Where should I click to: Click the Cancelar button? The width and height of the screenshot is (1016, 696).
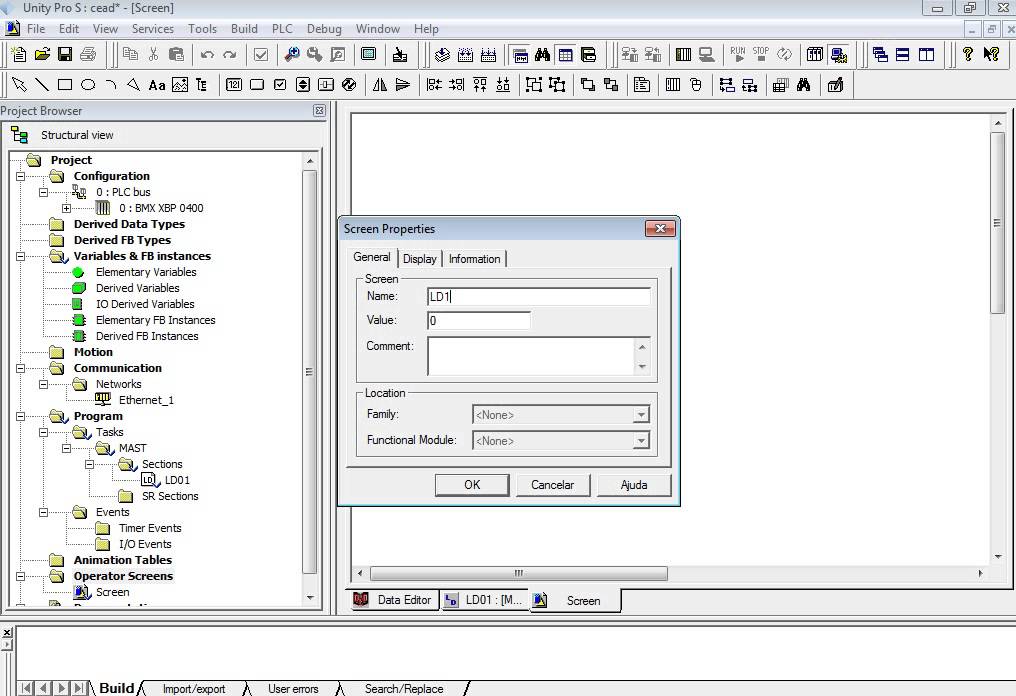point(553,485)
